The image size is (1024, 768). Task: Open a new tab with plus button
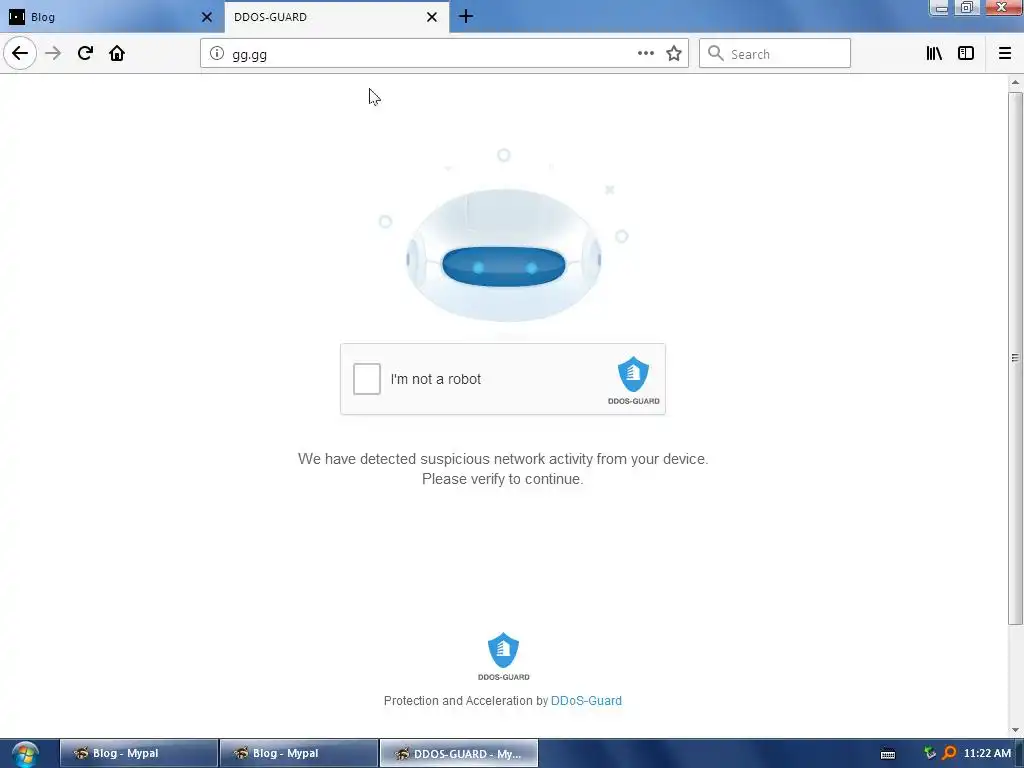pyautogui.click(x=466, y=16)
